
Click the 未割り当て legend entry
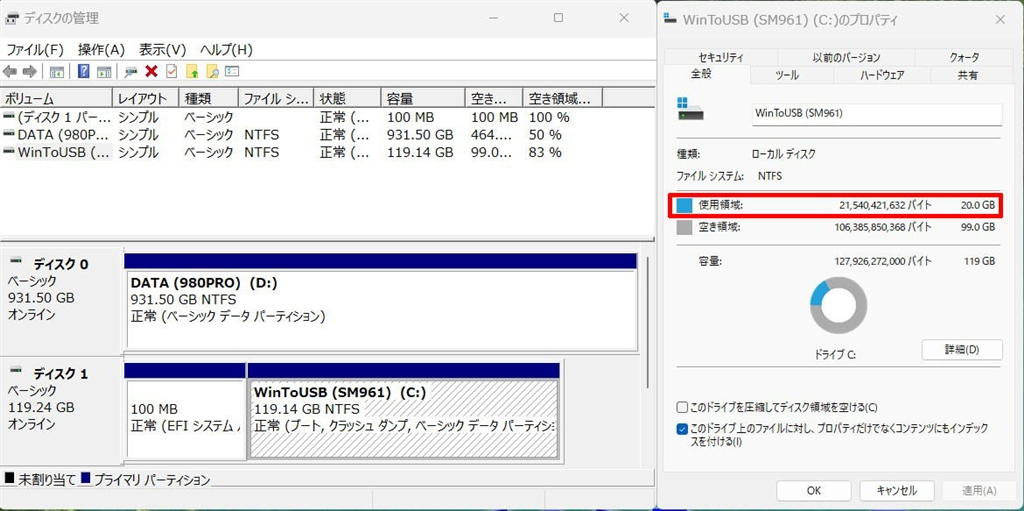pos(40,479)
